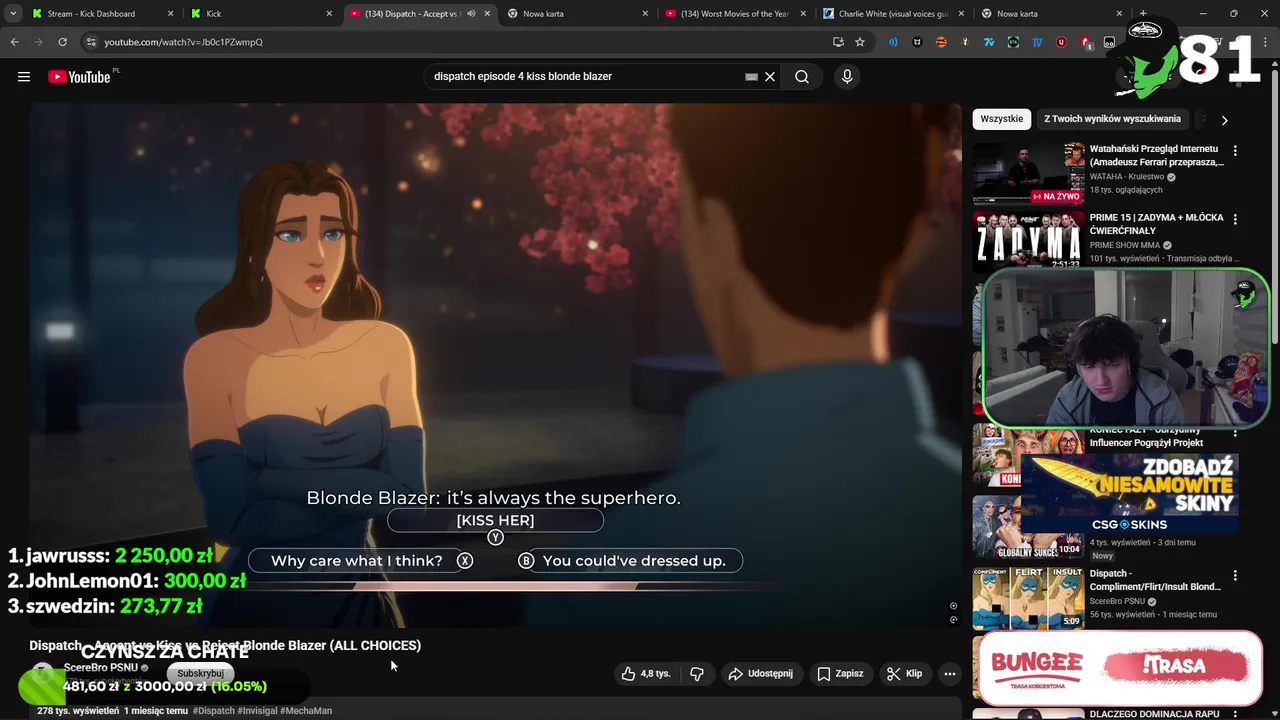Image resolution: width=1280 pixels, height=720 pixels.
Task: Click the in-game choice timer bar
Action: pyautogui.click(x=495, y=586)
